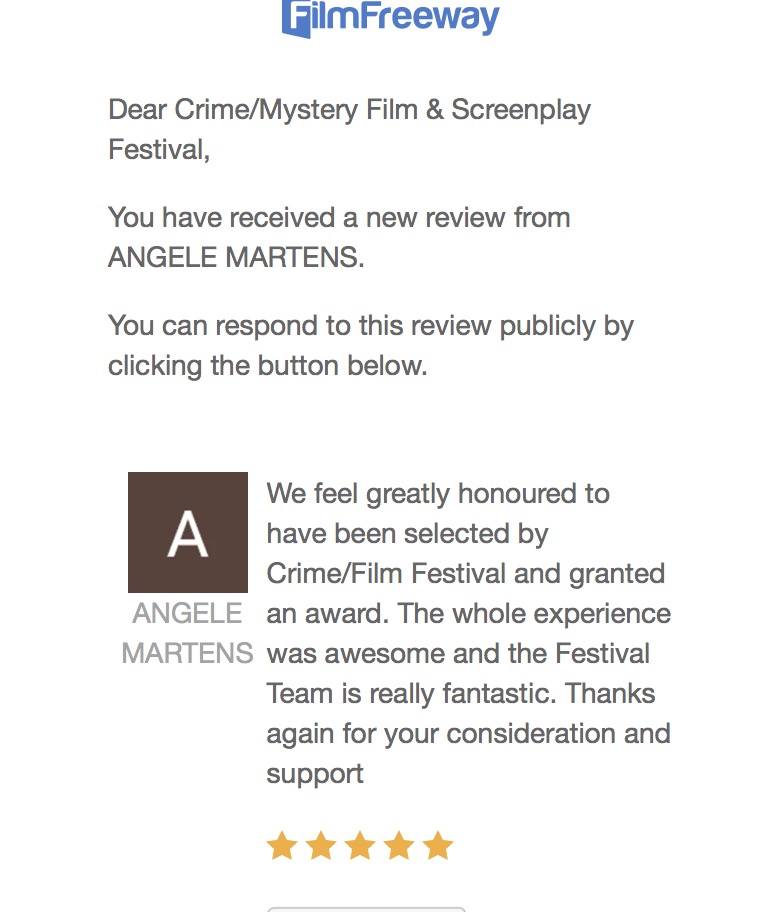This screenshot has width=780, height=912.
Task: Click ANGELE MARTENS name under the avatar
Action: coord(188,633)
